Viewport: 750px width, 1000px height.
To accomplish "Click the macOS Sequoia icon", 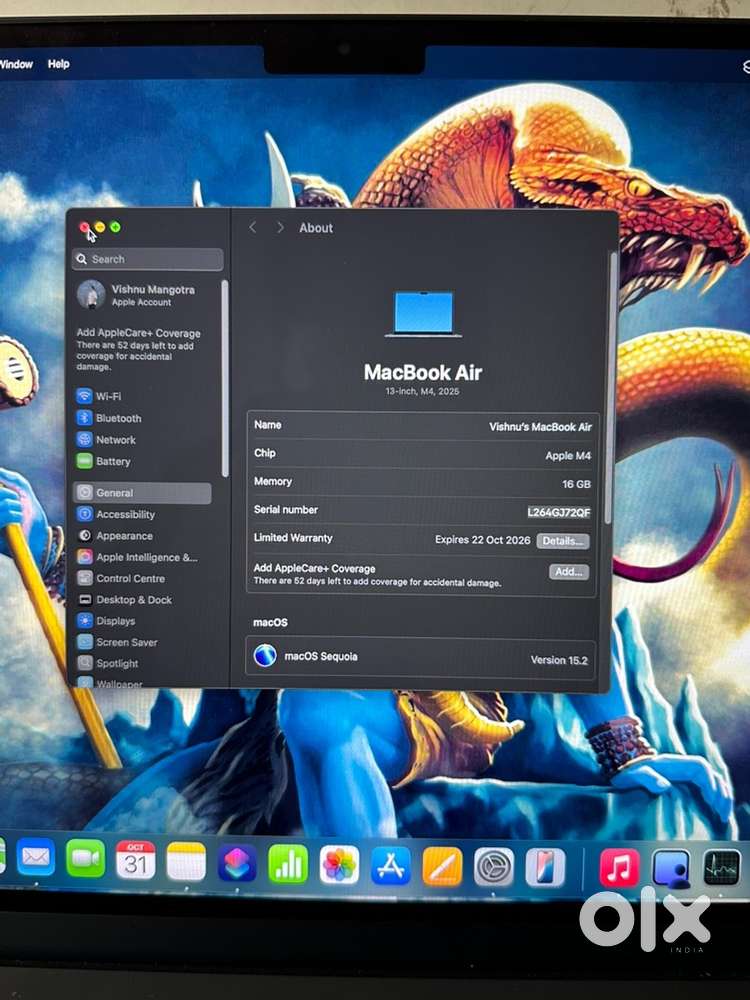I will [265, 655].
